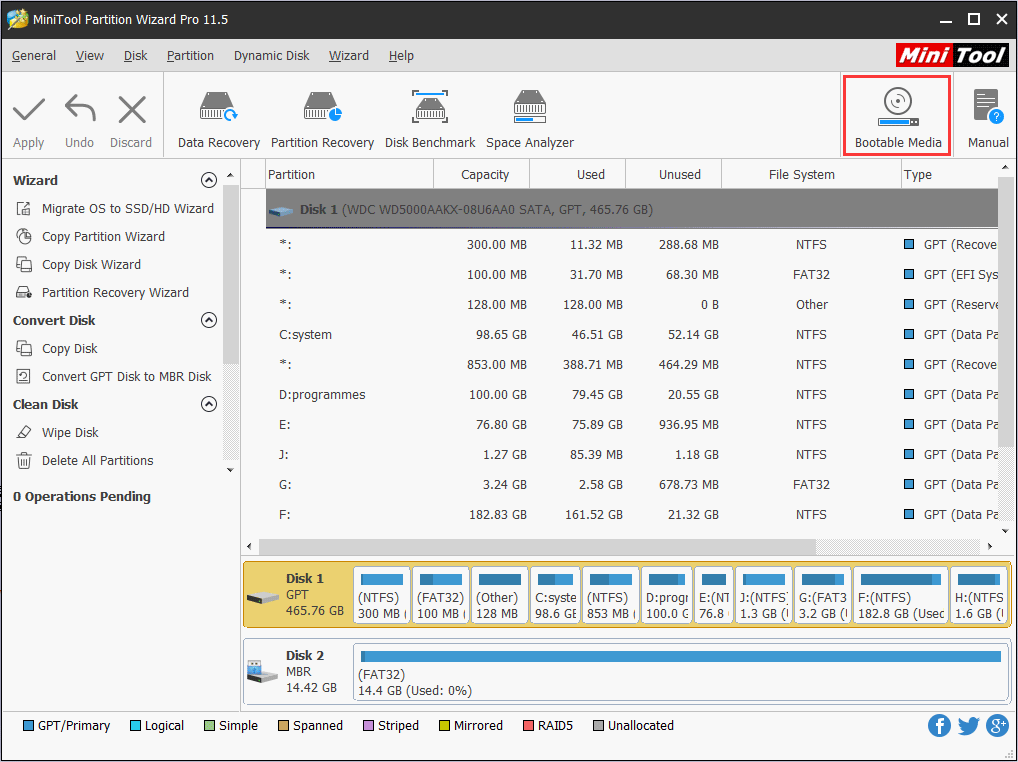Click the Wipe Disk eraser icon
This screenshot has height=762, width=1018.
pyautogui.click(x=24, y=432)
